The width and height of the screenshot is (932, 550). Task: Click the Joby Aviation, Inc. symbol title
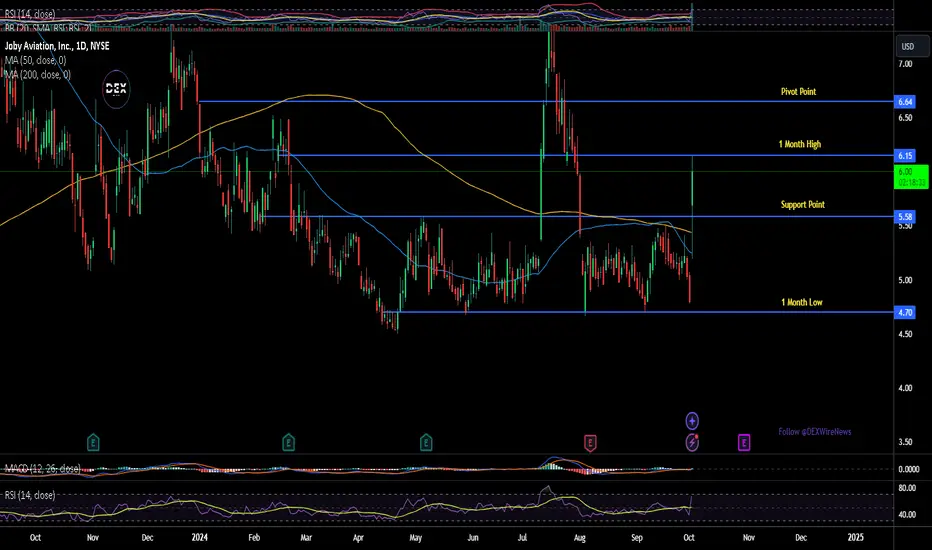(57, 46)
